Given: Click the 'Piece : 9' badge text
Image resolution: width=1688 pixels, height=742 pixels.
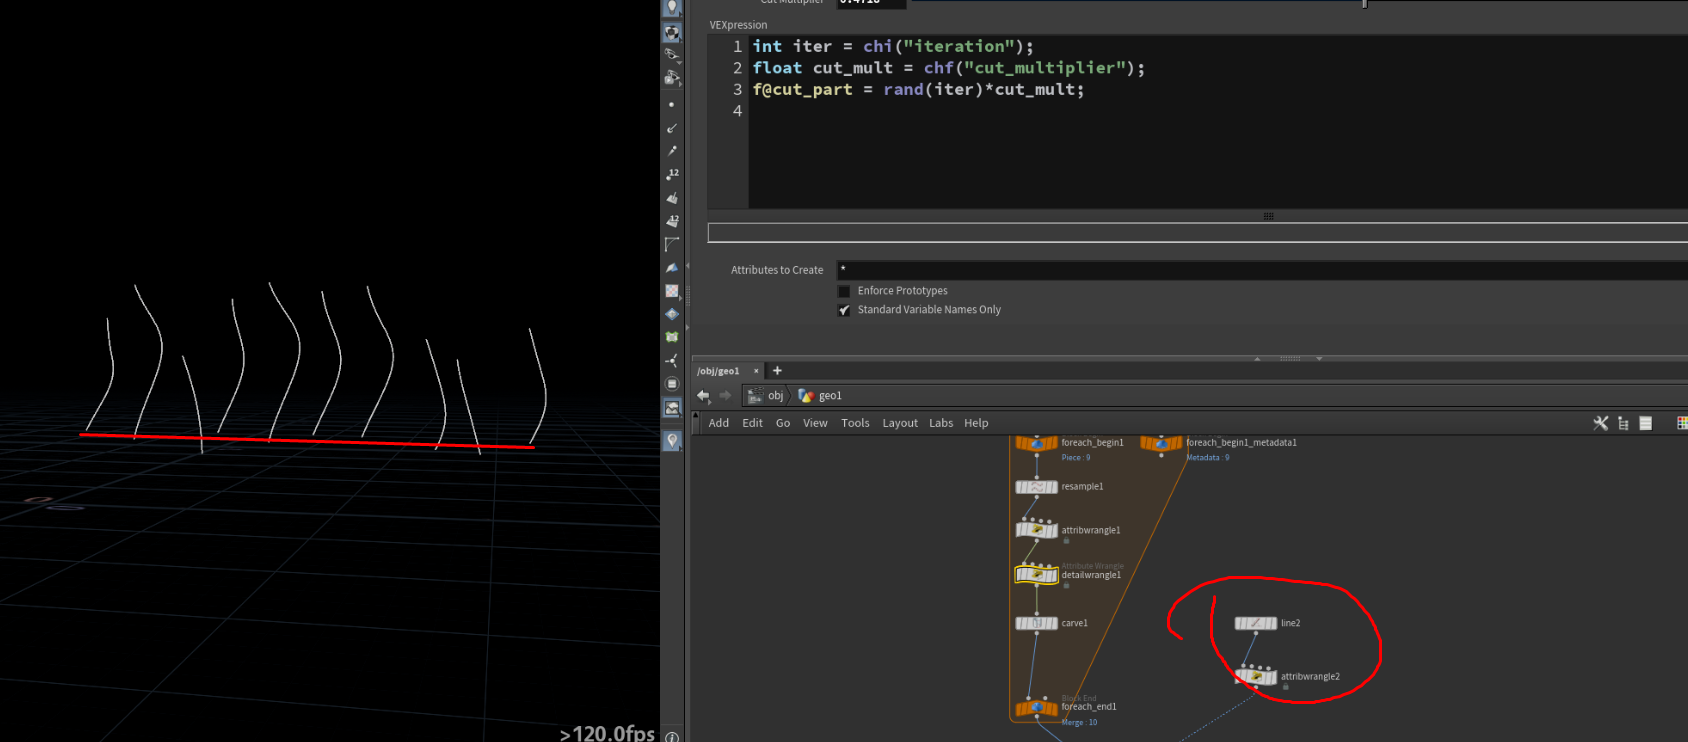Looking at the screenshot, I should coord(1076,458).
